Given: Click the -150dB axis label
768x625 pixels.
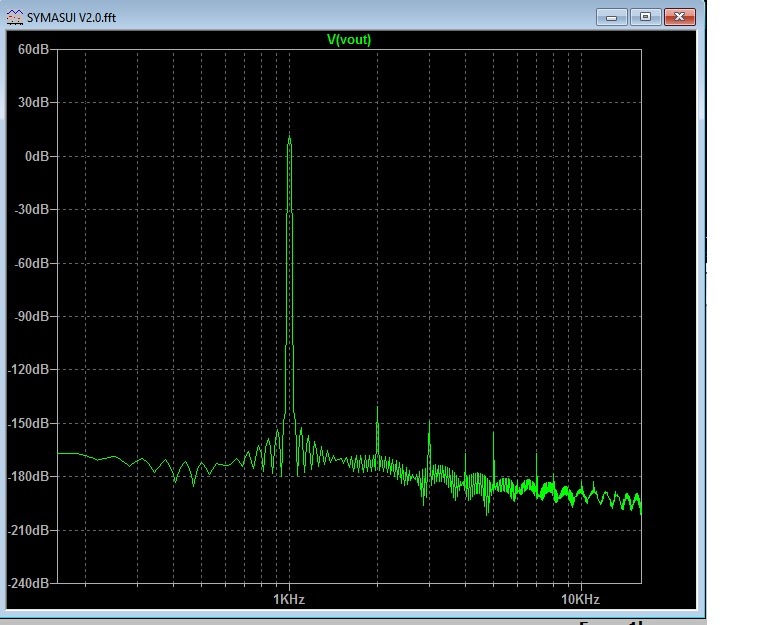Looking at the screenshot, I should tap(28, 423).
